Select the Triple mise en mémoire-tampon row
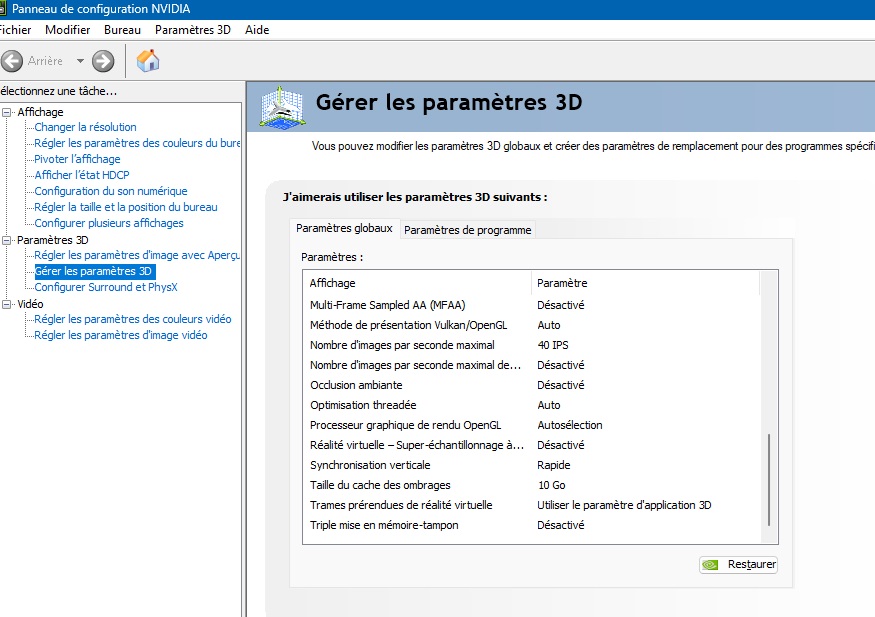The width and height of the screenshot is (875, 617). (x=532, y=526)
